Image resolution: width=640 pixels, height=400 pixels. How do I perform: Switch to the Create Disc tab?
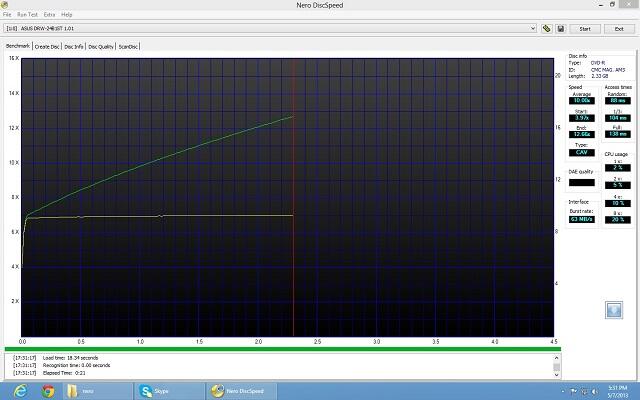47,47
